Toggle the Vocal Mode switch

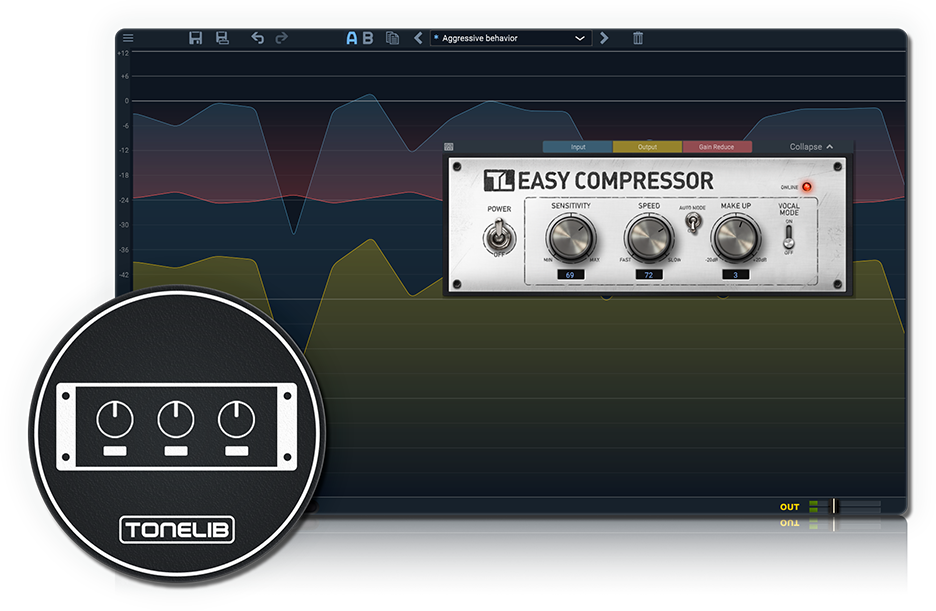coord(789,237)
